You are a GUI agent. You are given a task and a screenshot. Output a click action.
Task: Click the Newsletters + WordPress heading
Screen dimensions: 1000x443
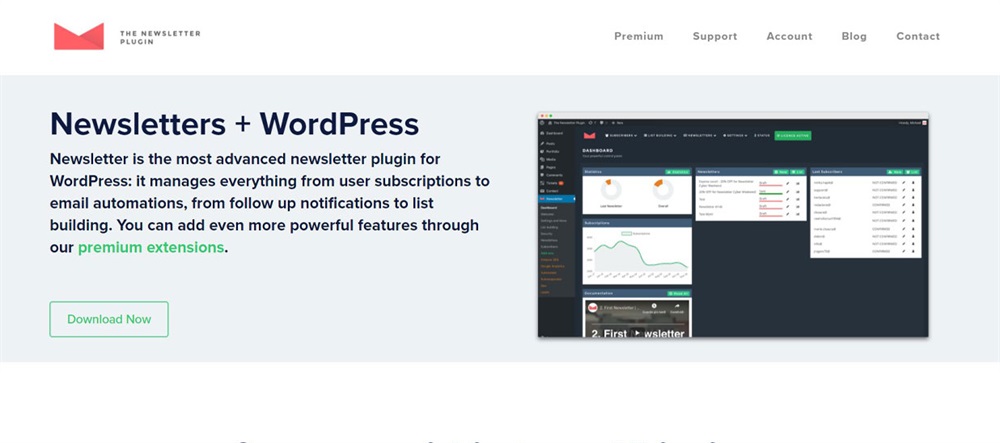(x=234, y=124)
